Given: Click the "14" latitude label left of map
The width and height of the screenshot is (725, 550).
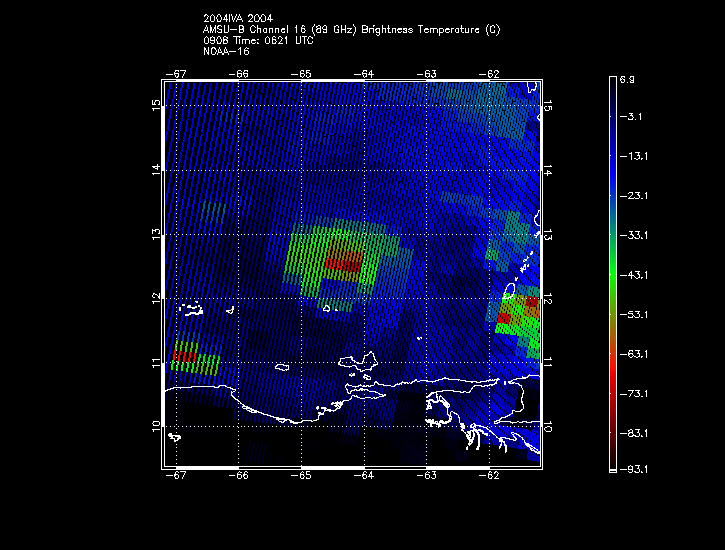Looking at the screenshot, I should tap(156, 170).
